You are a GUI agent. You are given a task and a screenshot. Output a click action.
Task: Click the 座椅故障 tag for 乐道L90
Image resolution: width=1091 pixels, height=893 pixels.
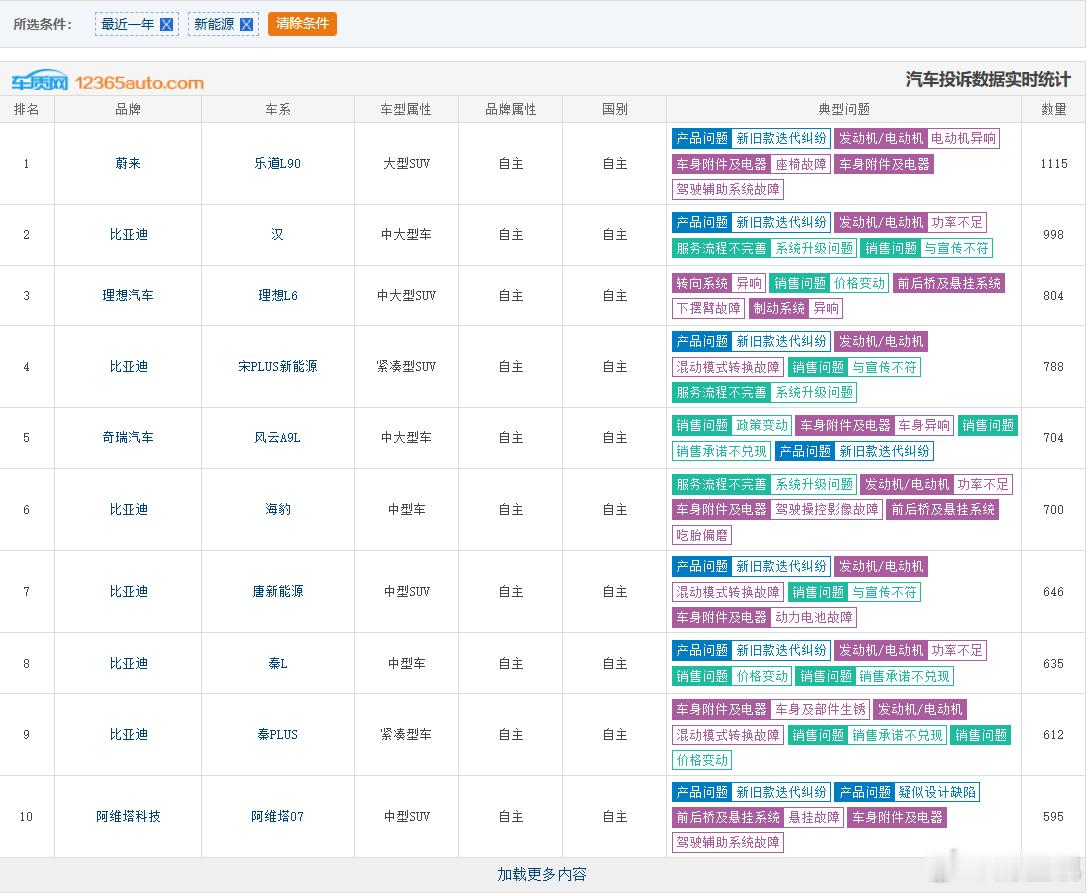tap(801, 164)
